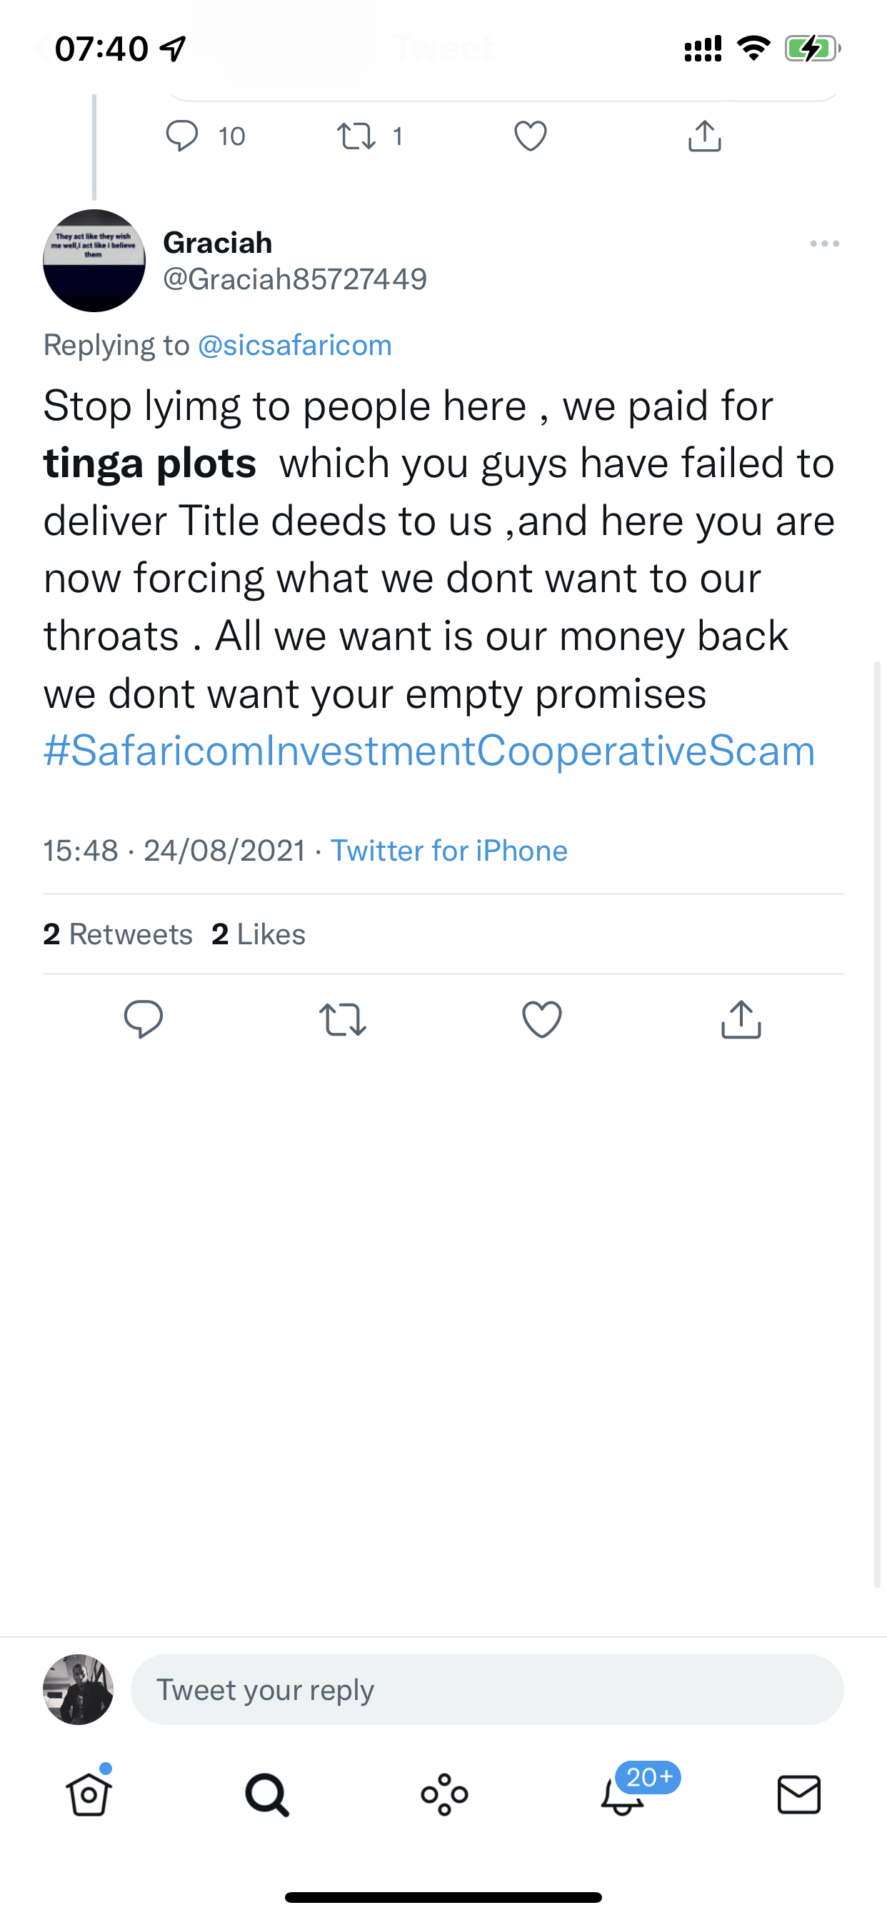Share Graciah's tweet
This screenshot has height=1920, width=887.
click(x=741, y=1019)
